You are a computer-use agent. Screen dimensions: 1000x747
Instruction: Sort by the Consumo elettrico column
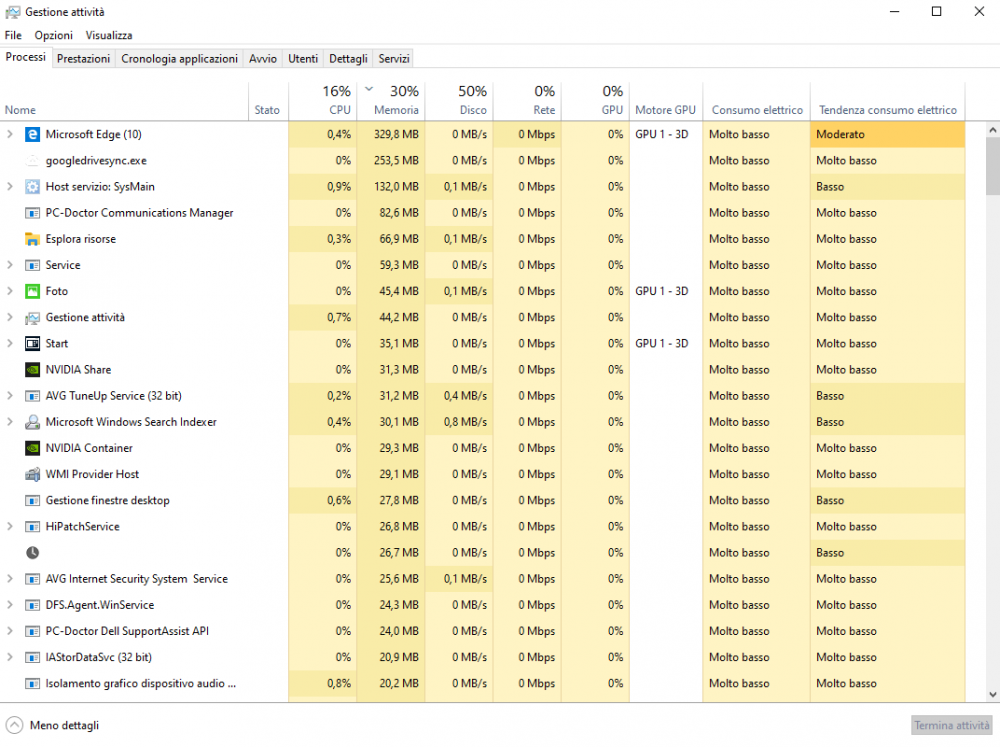pyautogui.click(x=757, y=101)
